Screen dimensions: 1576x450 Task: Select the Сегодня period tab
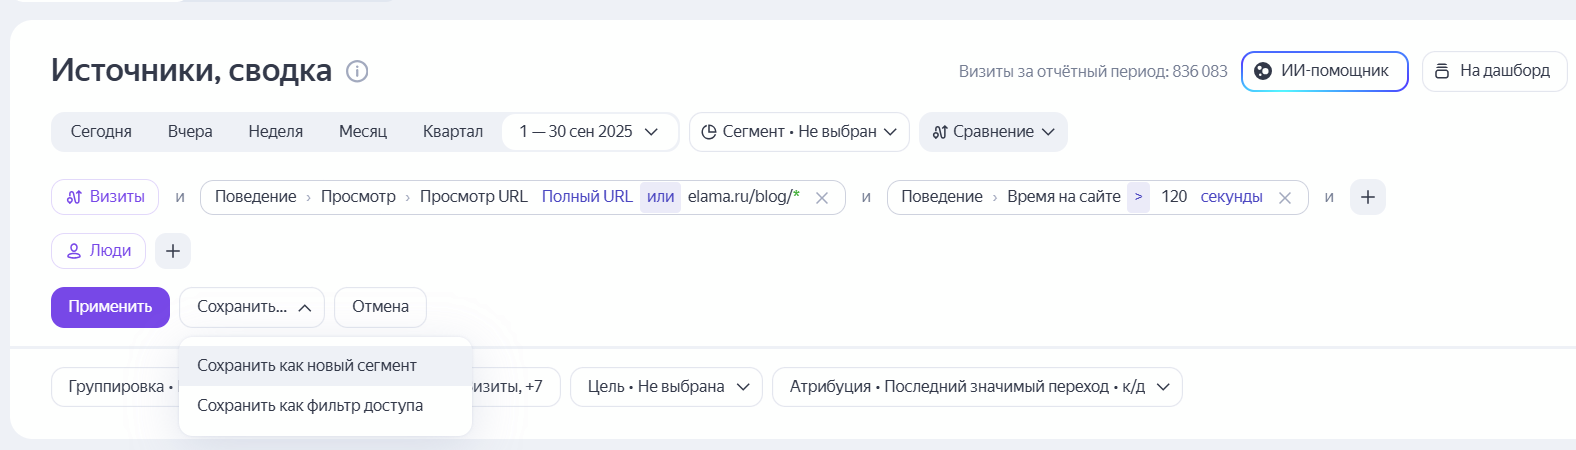click(101, 132)
